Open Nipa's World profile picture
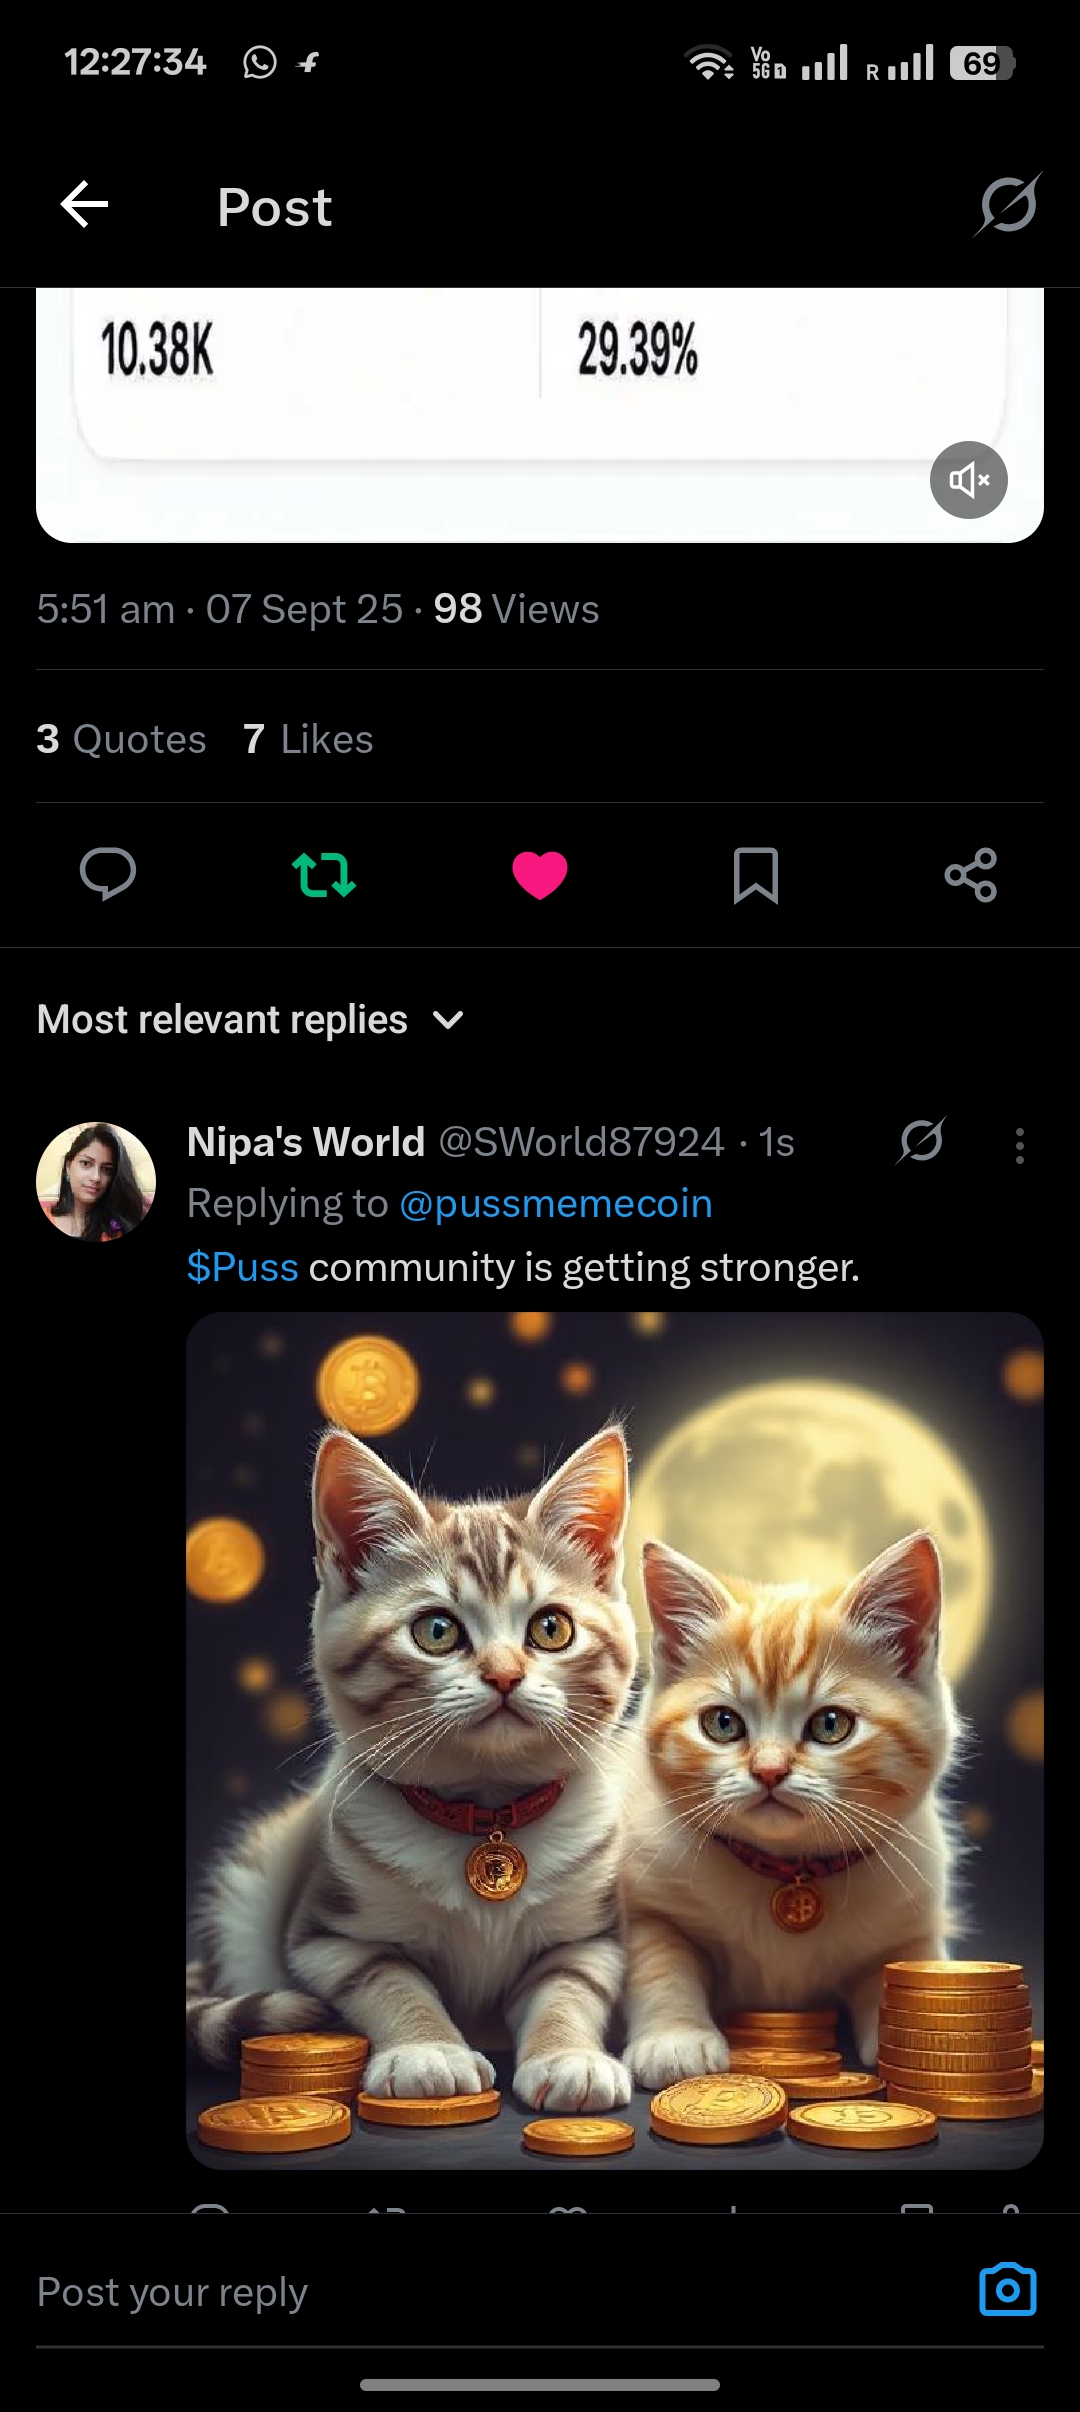1080x2412 pixels. click(x=96, y=1181)
